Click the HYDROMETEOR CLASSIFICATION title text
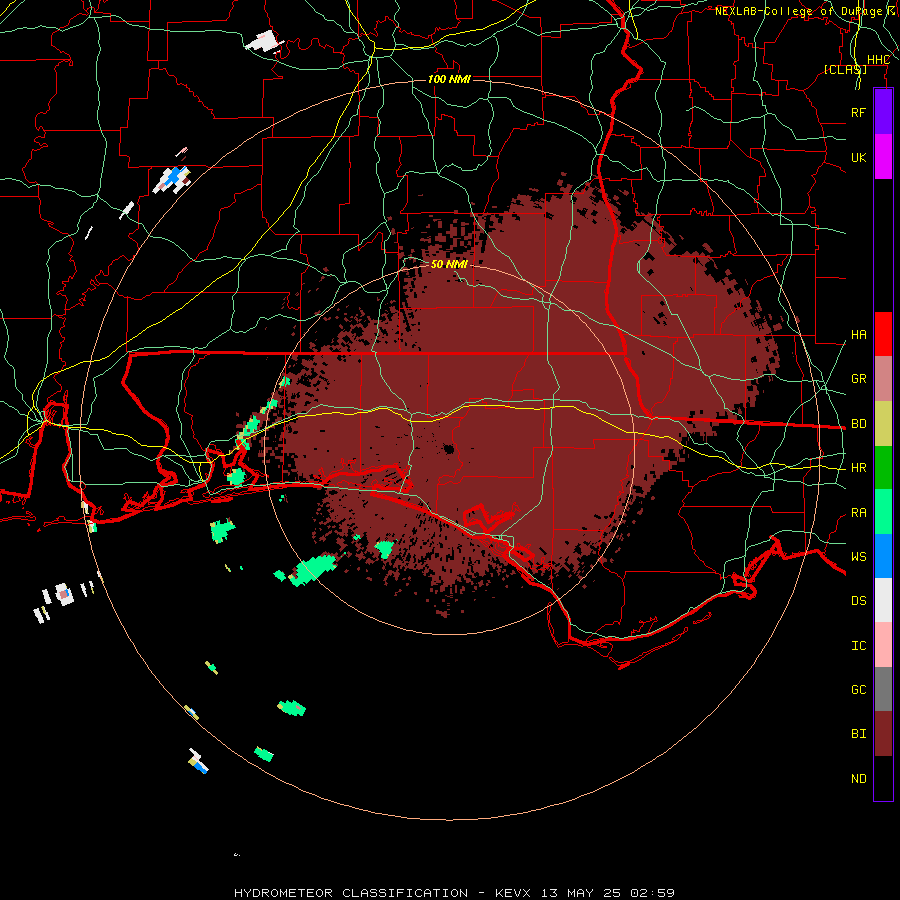 351,893
